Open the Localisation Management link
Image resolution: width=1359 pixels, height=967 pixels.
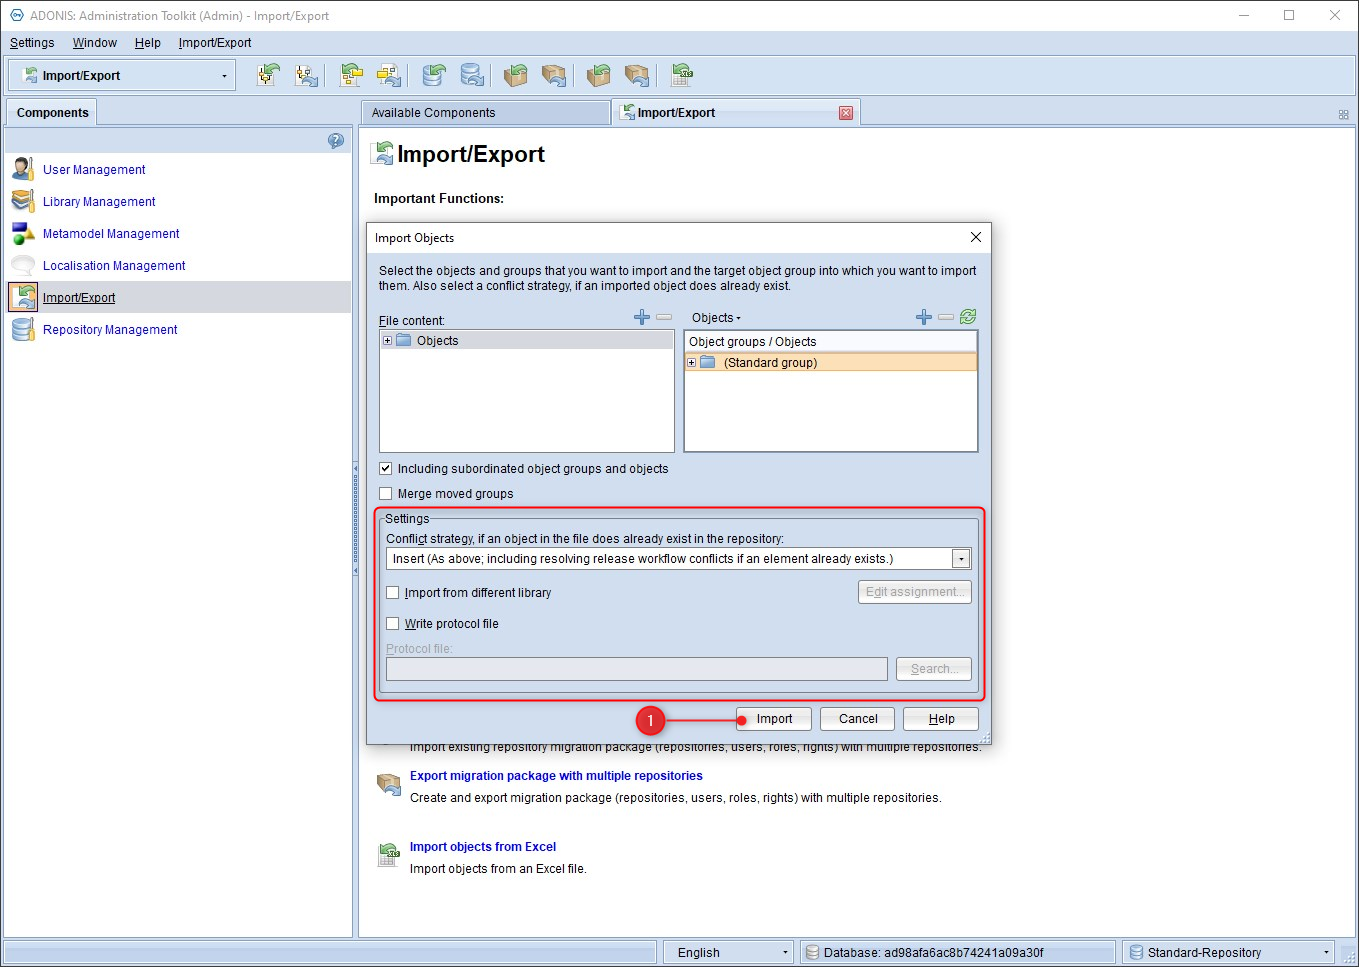[114, 266]
